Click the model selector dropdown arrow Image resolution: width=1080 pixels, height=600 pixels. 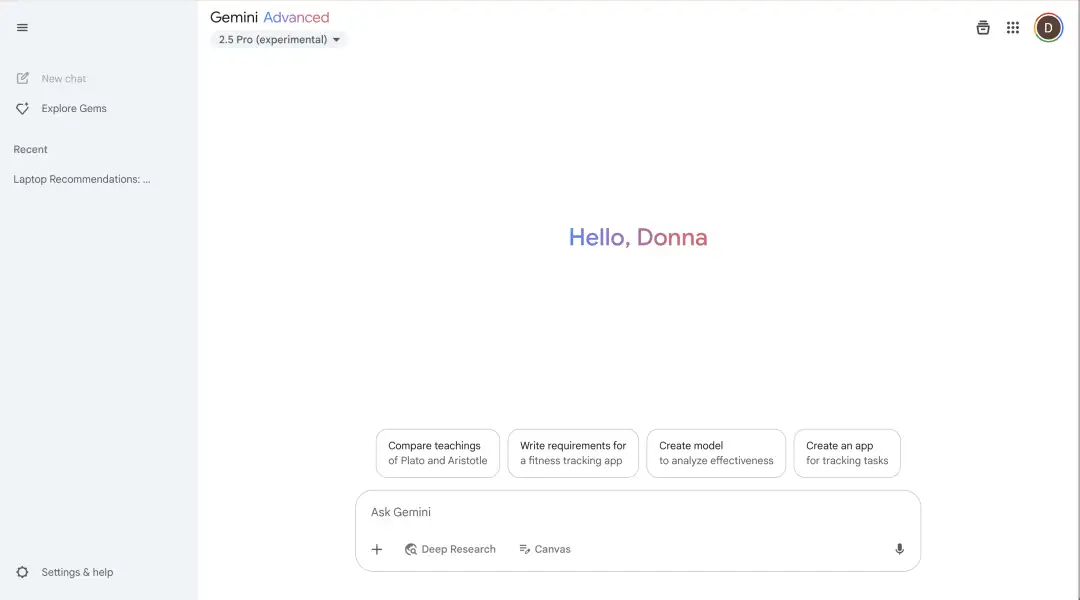coord(336,40)
